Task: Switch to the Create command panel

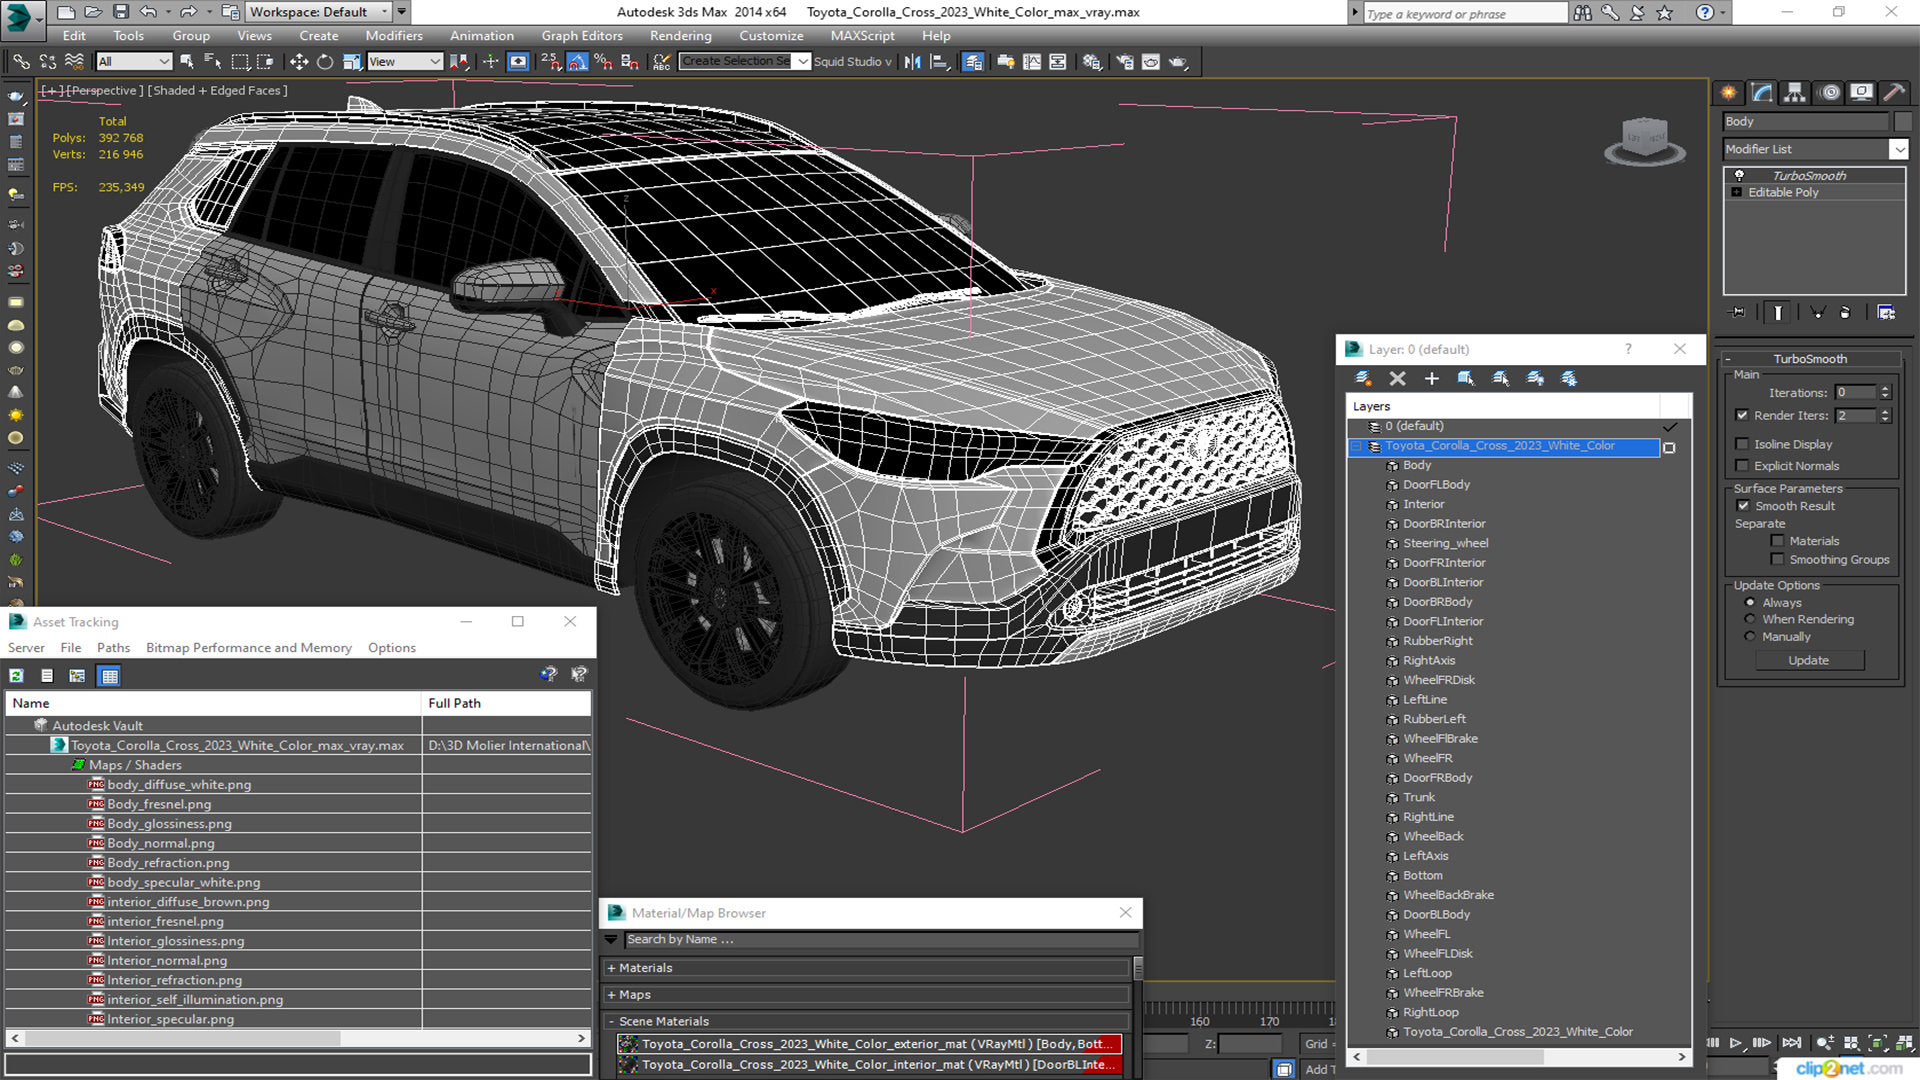Action: (1729, 92)
